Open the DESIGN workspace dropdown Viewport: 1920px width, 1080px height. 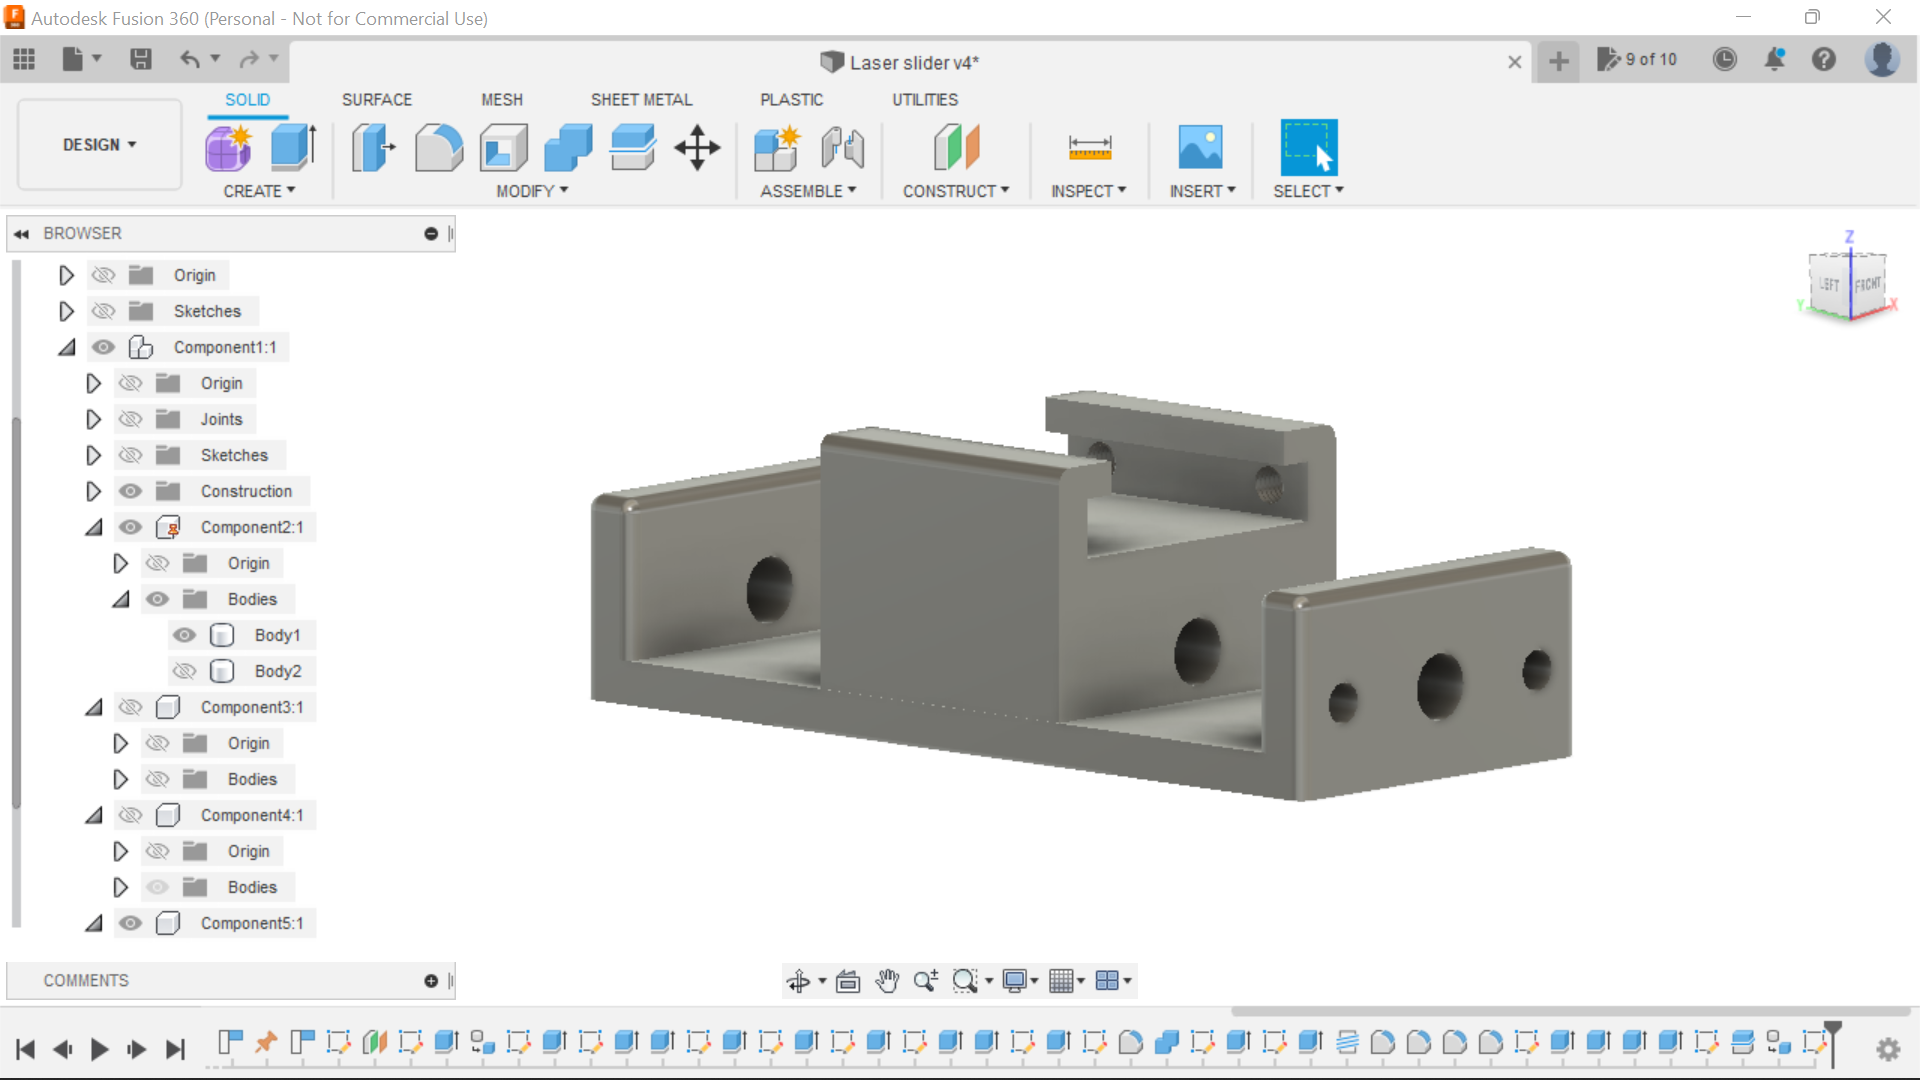99,145
